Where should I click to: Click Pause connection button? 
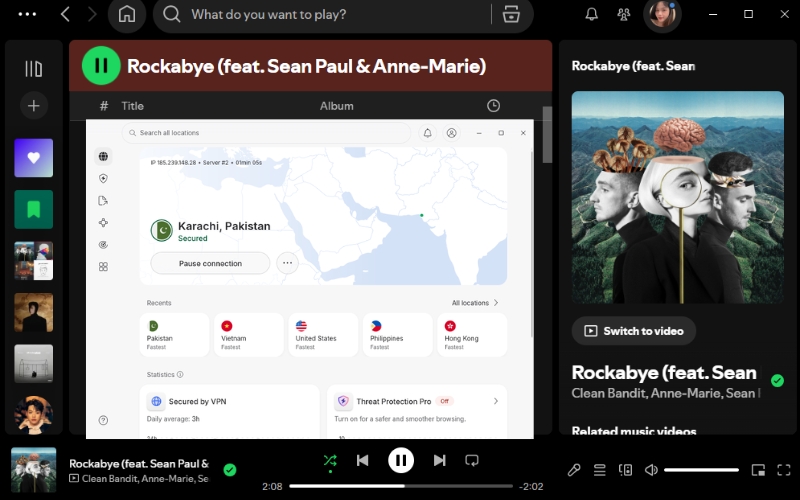point(210,263)
